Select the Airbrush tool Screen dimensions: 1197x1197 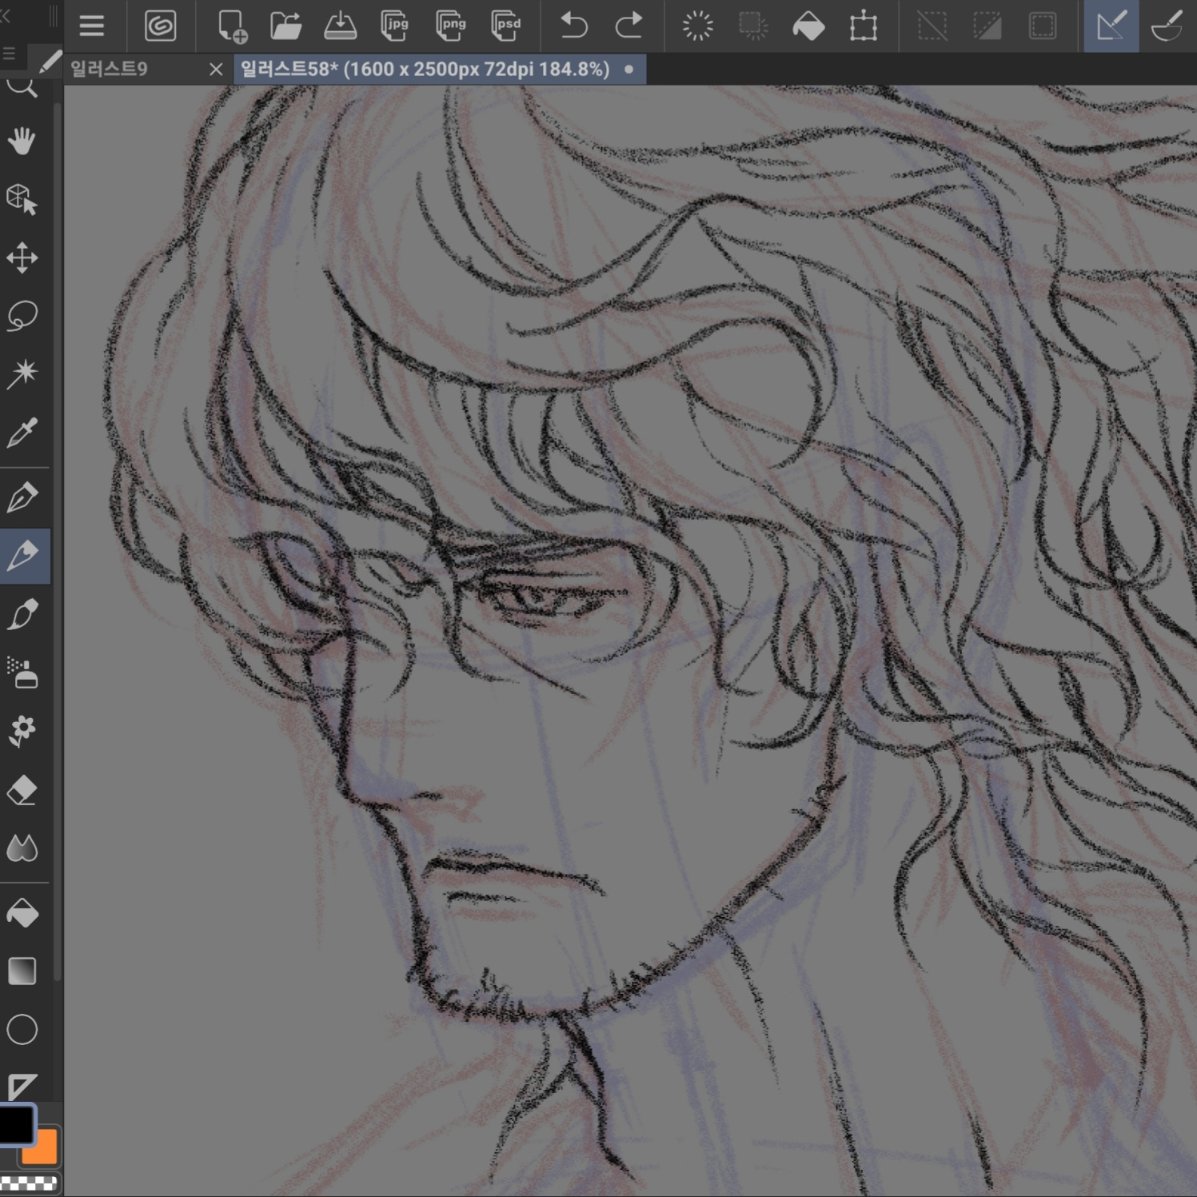click(x=22, y=673)
